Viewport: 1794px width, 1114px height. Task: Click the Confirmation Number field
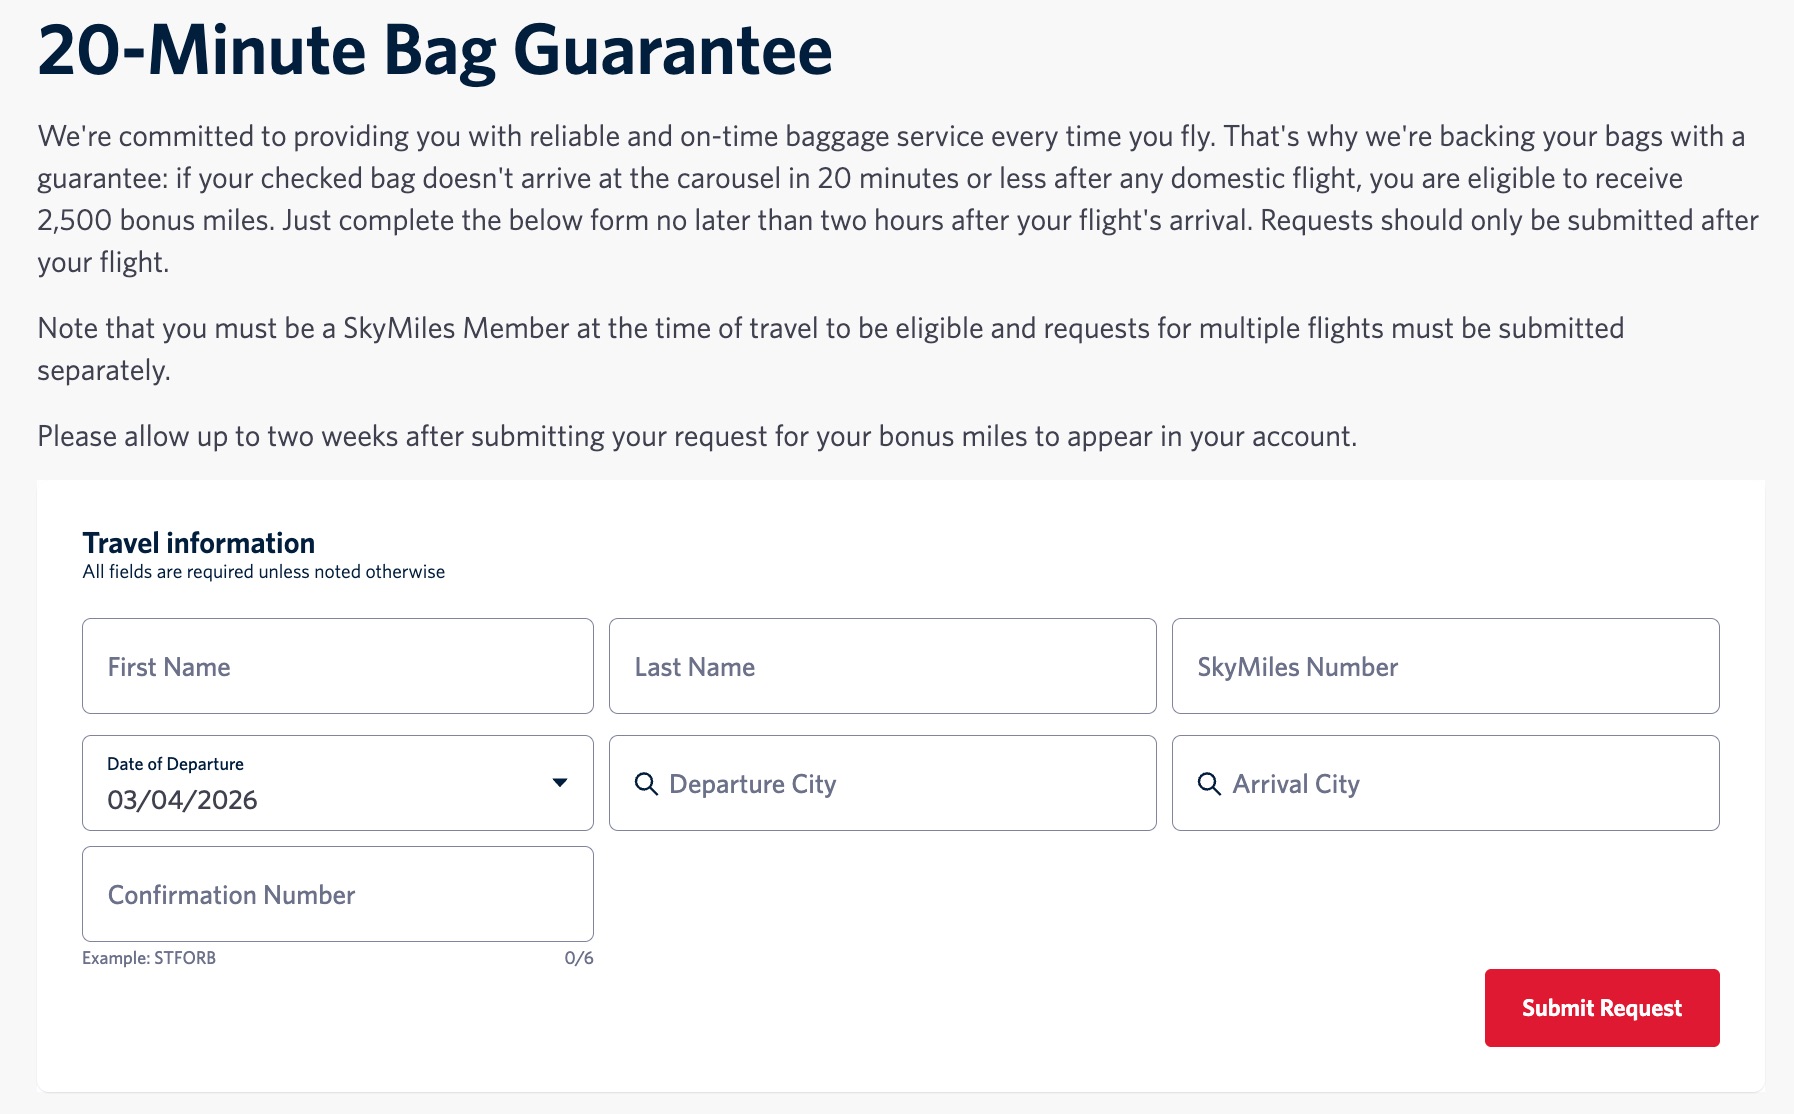coord(337,894)
